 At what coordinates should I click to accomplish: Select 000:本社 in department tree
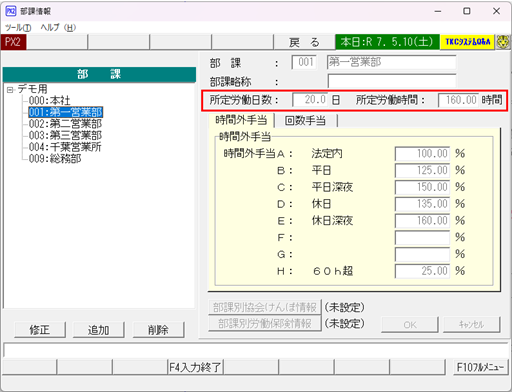[49, 100]
